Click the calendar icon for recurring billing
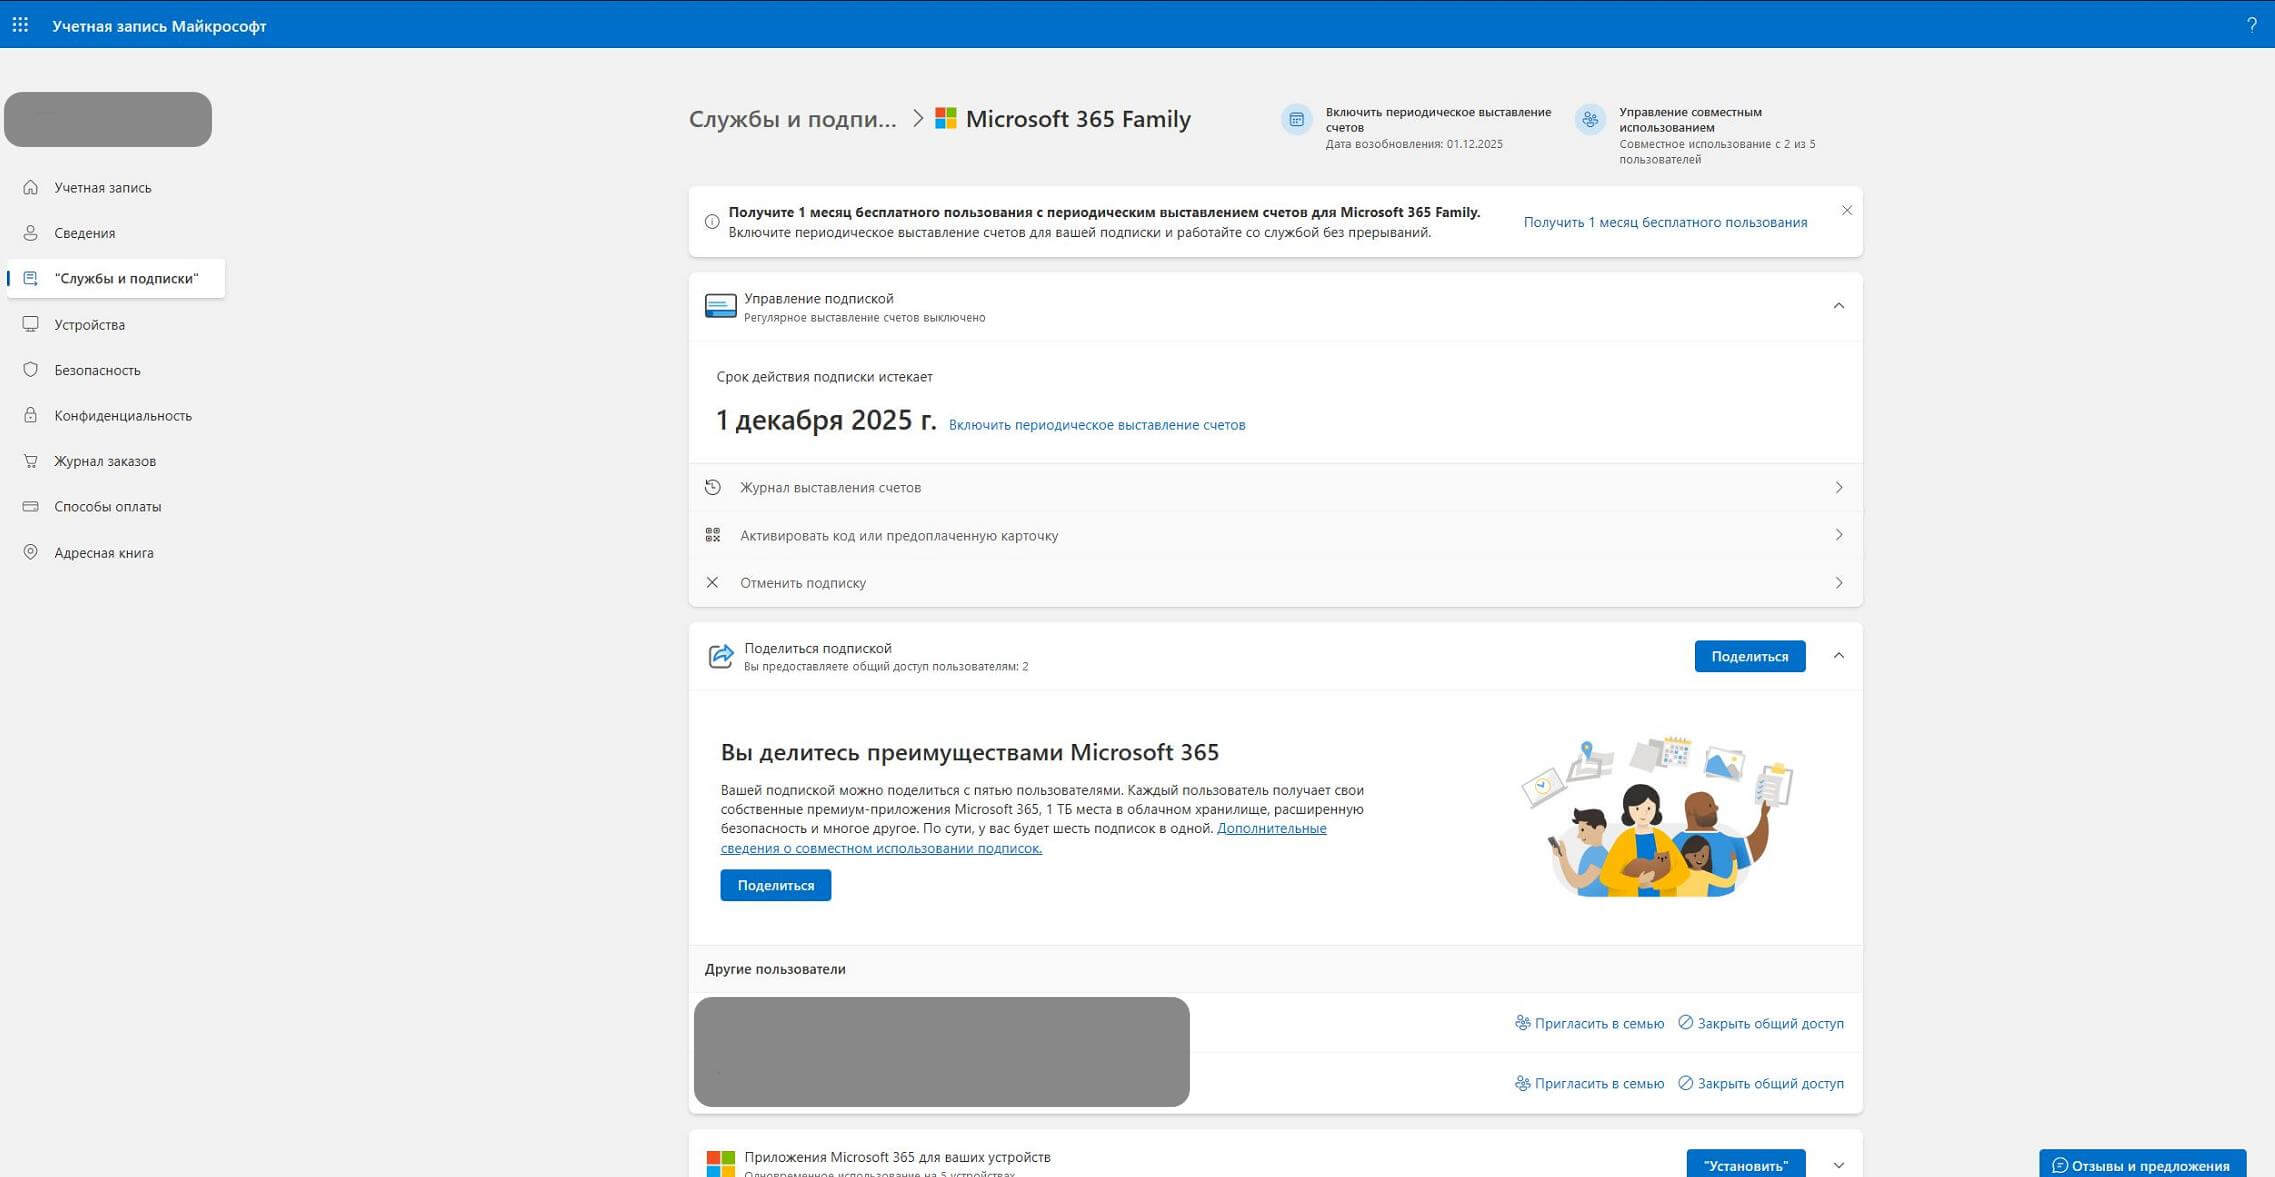This screenshot has height=1177, width=2275. pyautogui.click(x=1296, y=119)
